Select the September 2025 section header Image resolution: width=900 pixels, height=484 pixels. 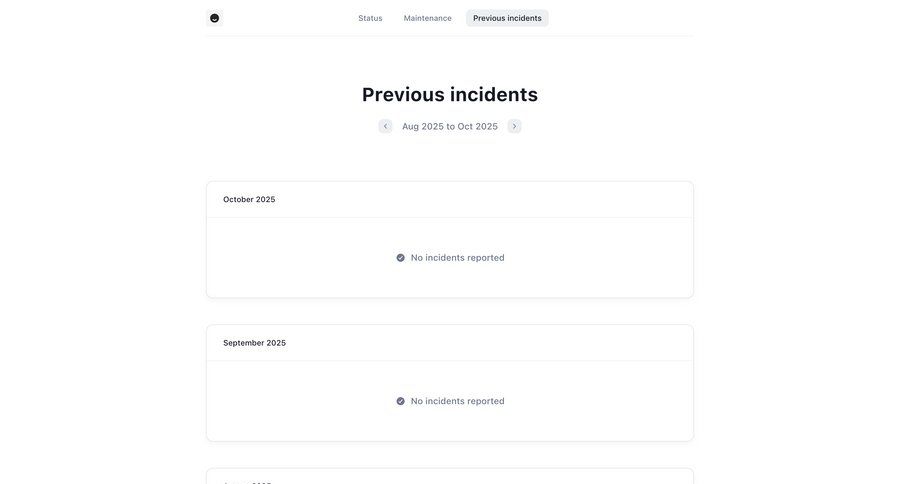(254, 343)
